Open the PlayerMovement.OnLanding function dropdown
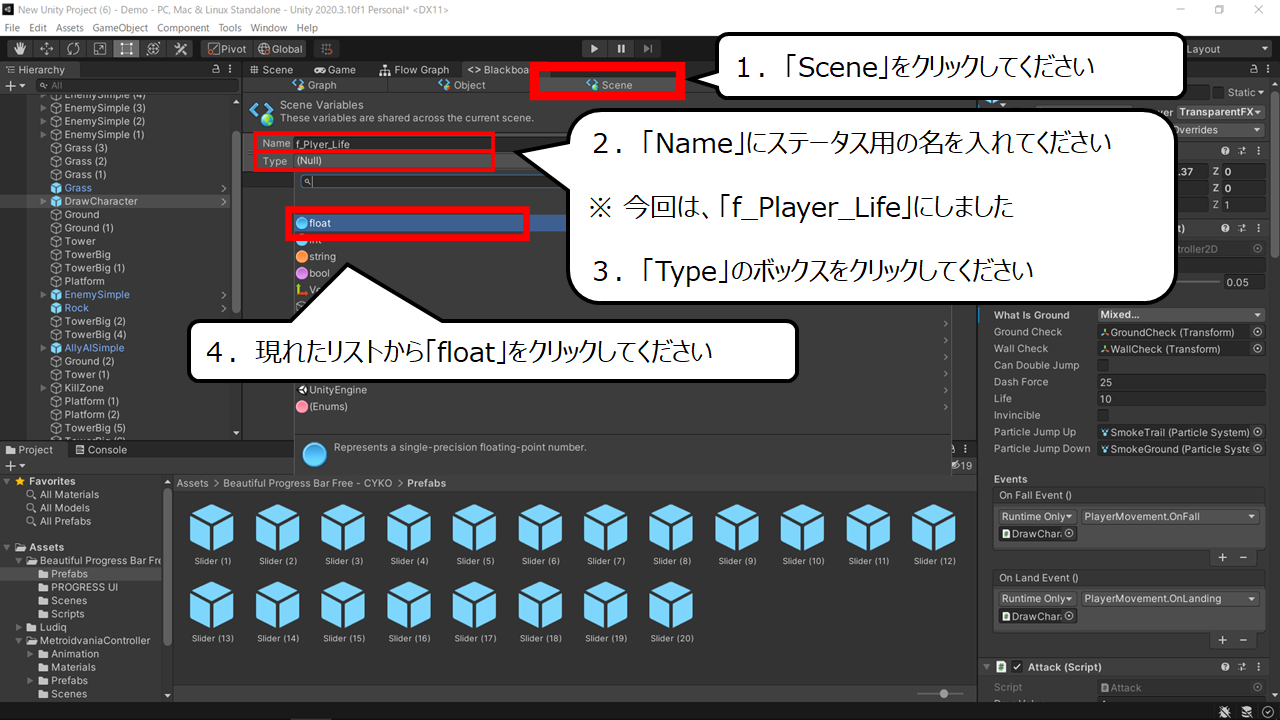The height and width of the screenshot is (720, 1280). point(1170,598)
